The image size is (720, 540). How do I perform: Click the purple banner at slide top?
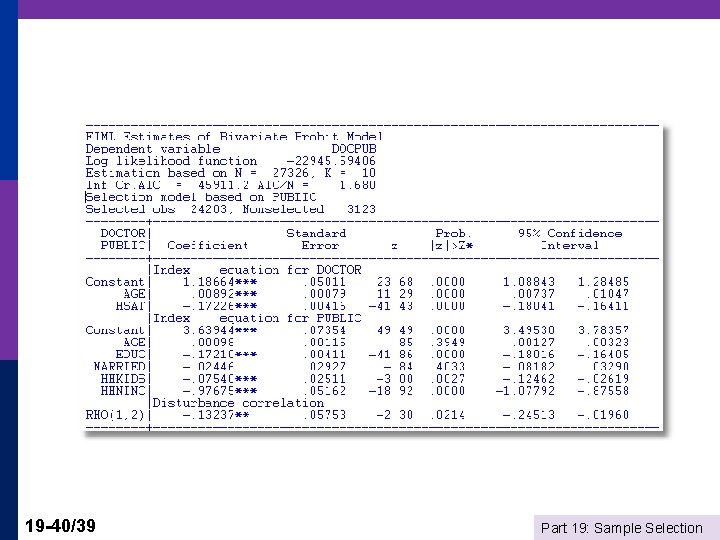pos(369,9)
